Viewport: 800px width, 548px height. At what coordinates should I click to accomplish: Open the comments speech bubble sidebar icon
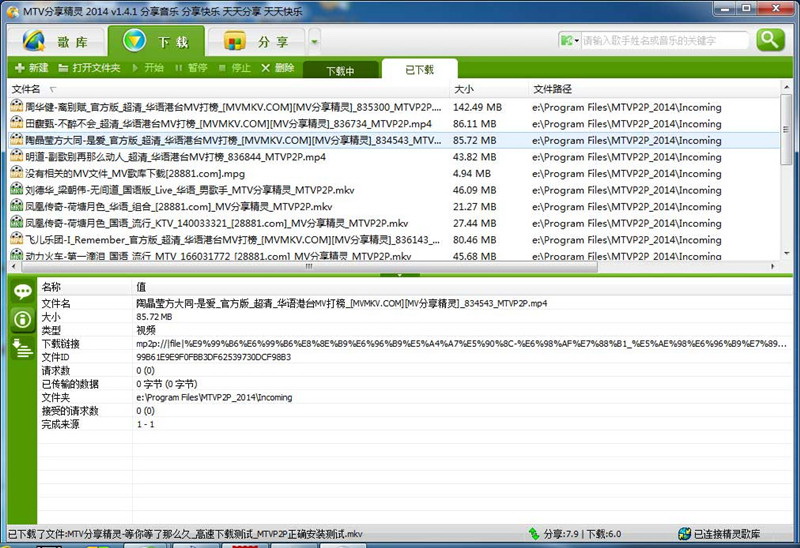click(x=22, y=291)
